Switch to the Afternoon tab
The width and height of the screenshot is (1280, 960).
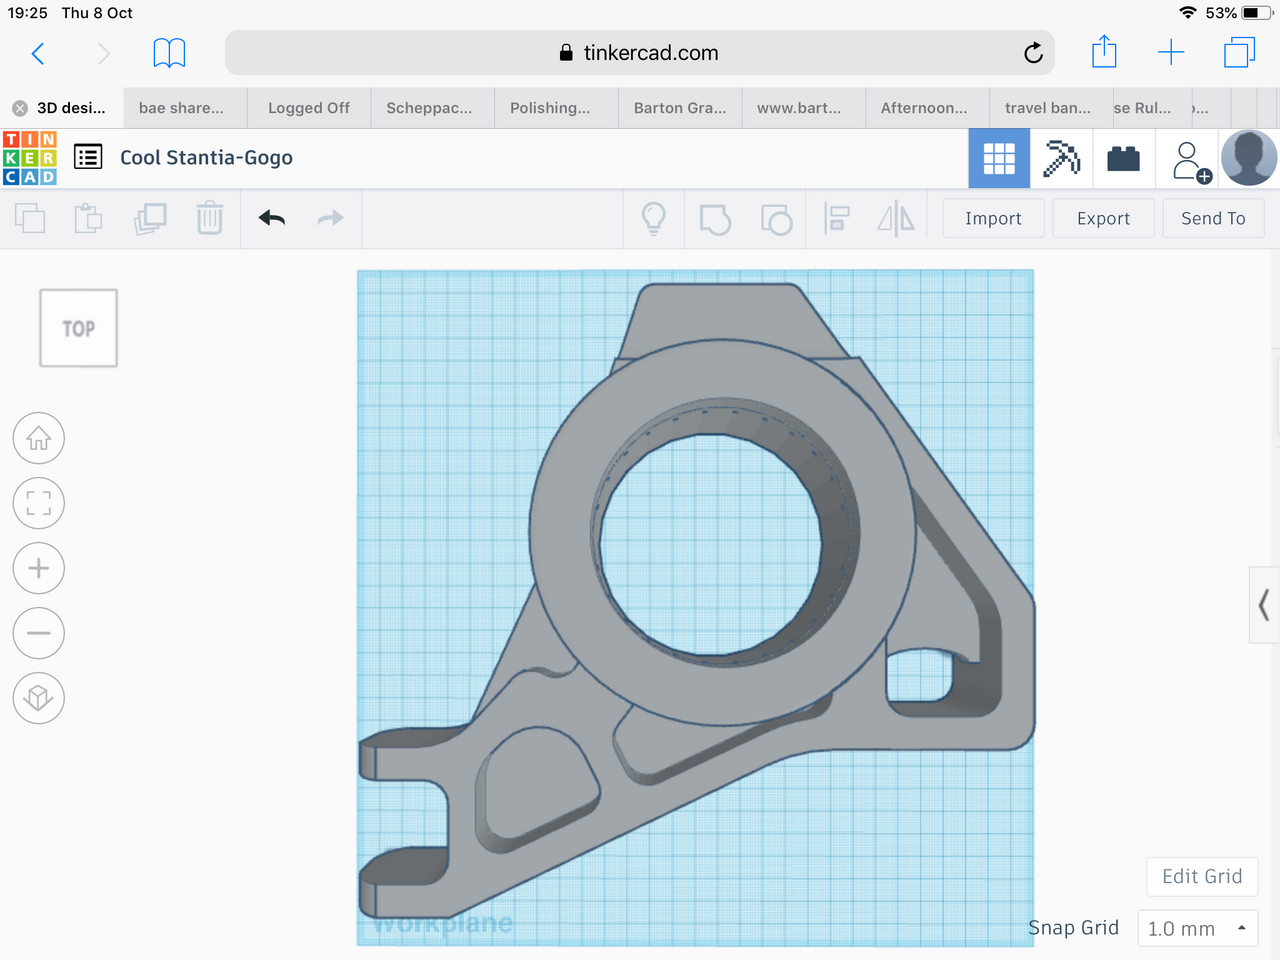pos(927,108)
